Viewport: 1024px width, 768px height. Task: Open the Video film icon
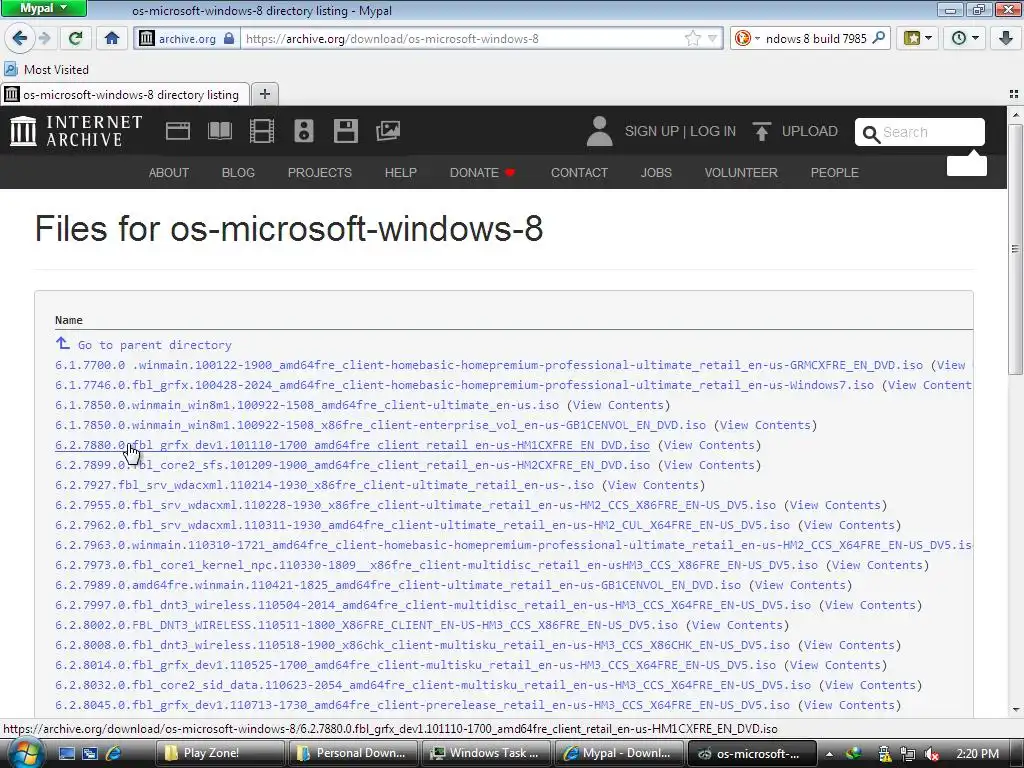click(261, 131)
